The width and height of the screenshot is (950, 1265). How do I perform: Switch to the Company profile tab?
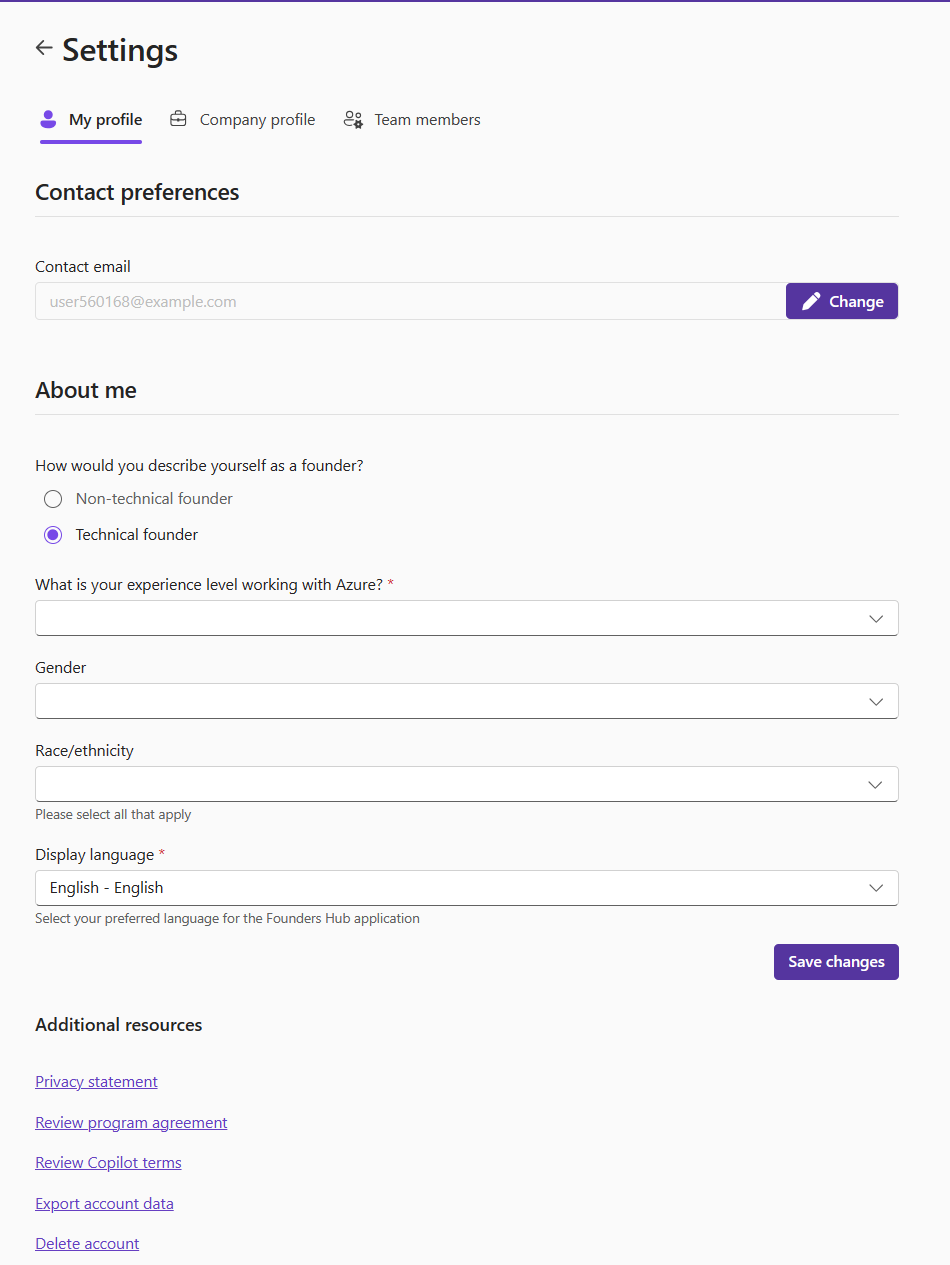[257, 120]
